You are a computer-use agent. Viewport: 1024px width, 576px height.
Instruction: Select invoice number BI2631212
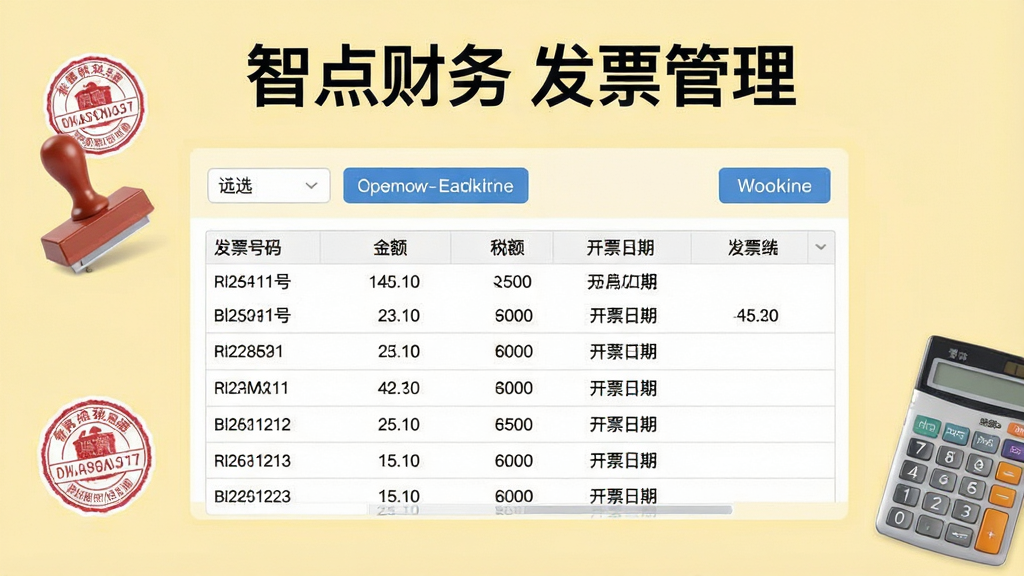[x=252, y=425]
